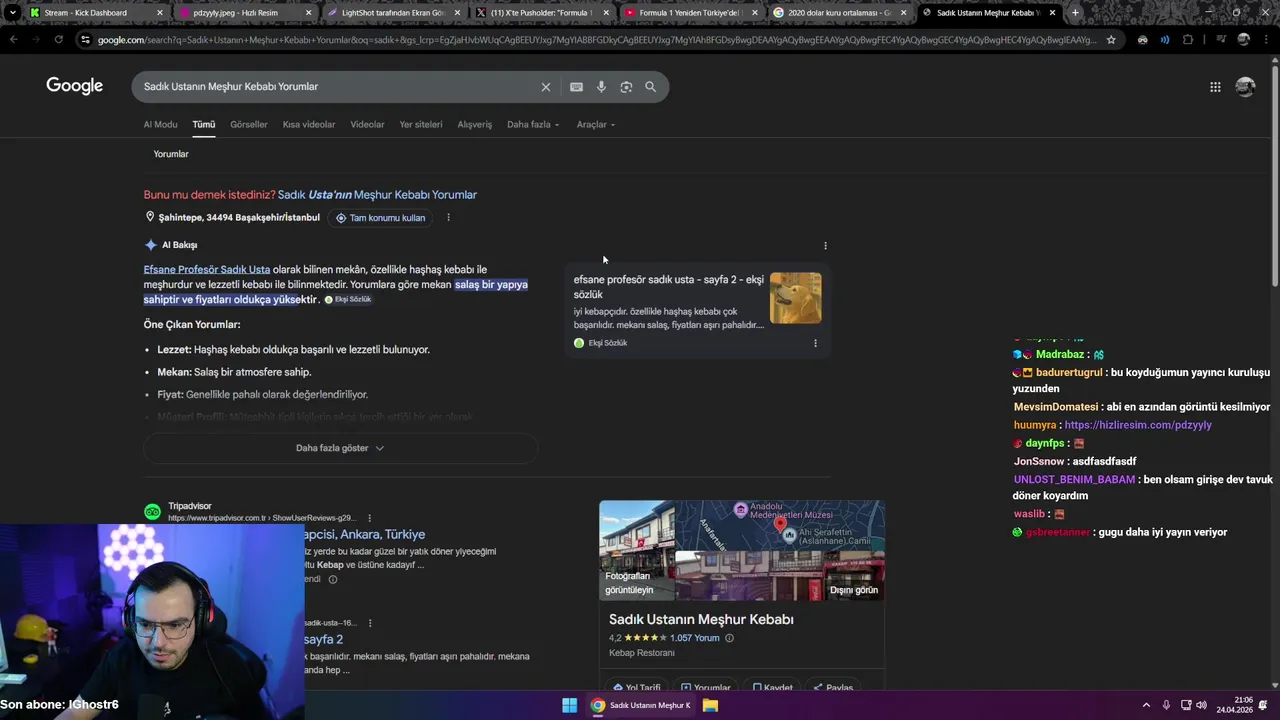Image resolution: width=1280 pixels, height=720 pixels.
Task: Click the Dışını görün exterior thumbnail
Action: coord(780,575)
